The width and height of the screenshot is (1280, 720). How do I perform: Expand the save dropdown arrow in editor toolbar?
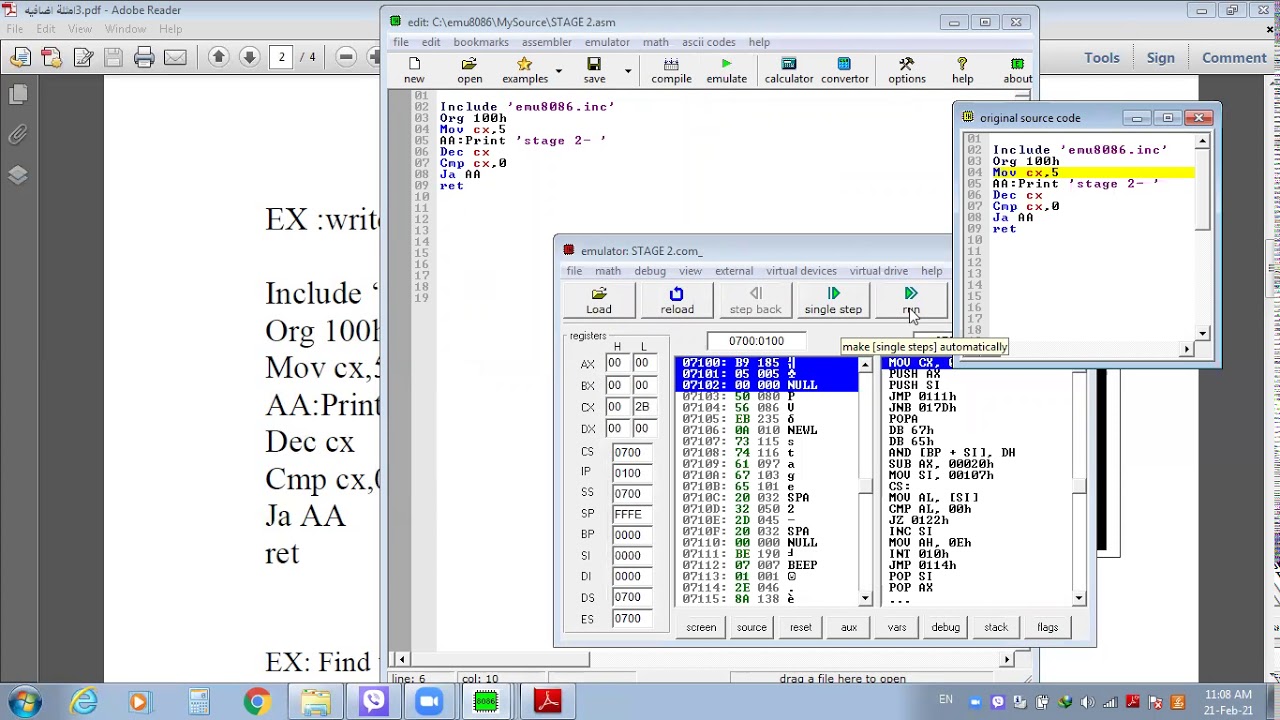628,71
